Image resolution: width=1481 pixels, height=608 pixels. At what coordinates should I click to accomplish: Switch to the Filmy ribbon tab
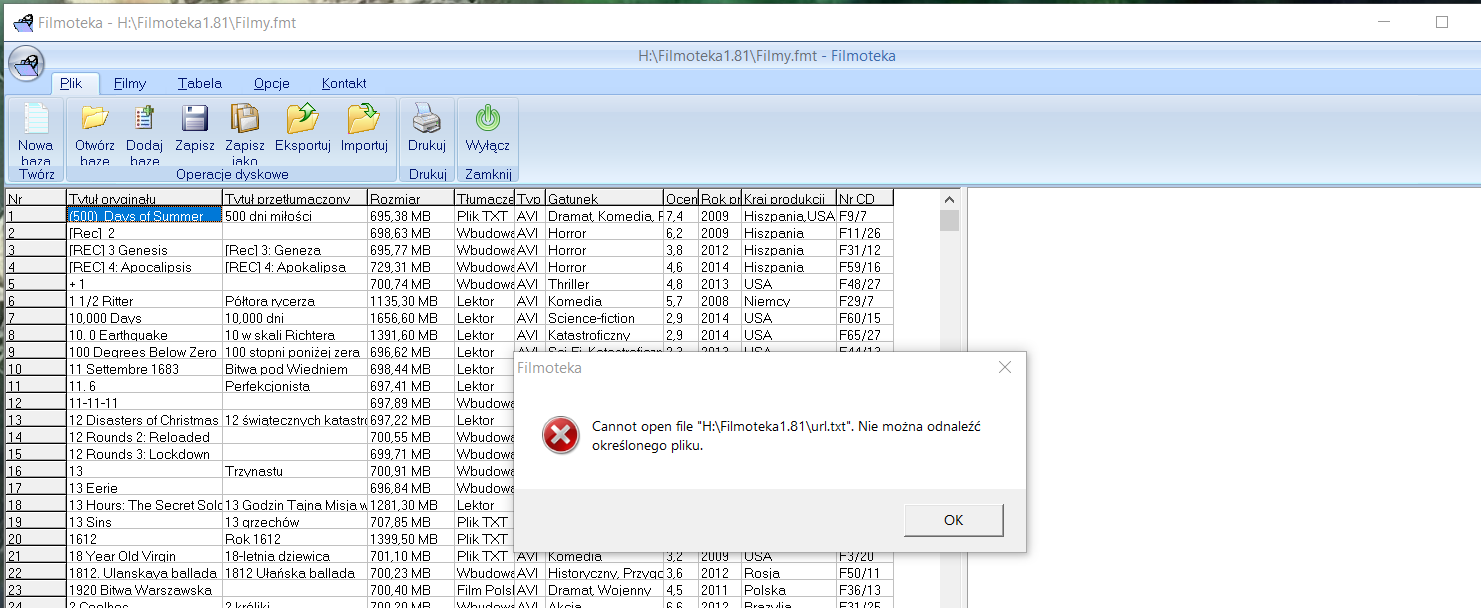click(x=130, y=84)
